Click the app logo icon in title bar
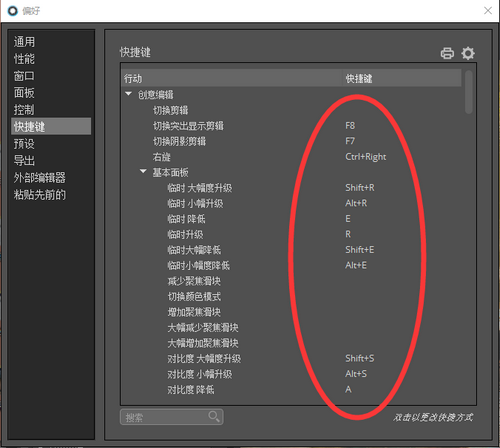The image size is (500, 448). [12, 11]
